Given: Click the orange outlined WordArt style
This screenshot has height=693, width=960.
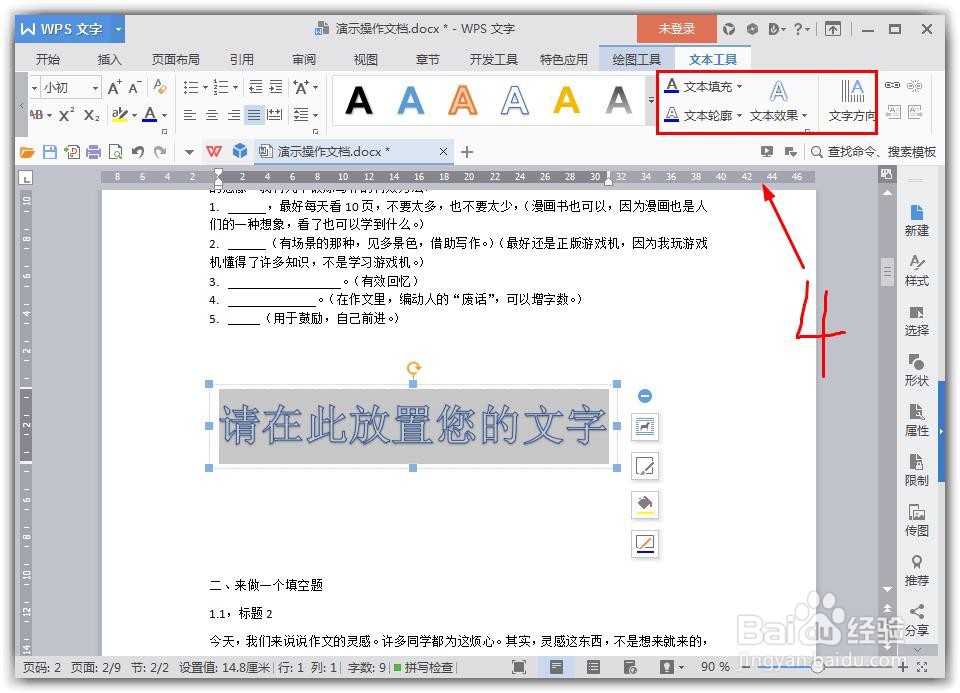Looking at the screenshot, I should tap(462, 100).
